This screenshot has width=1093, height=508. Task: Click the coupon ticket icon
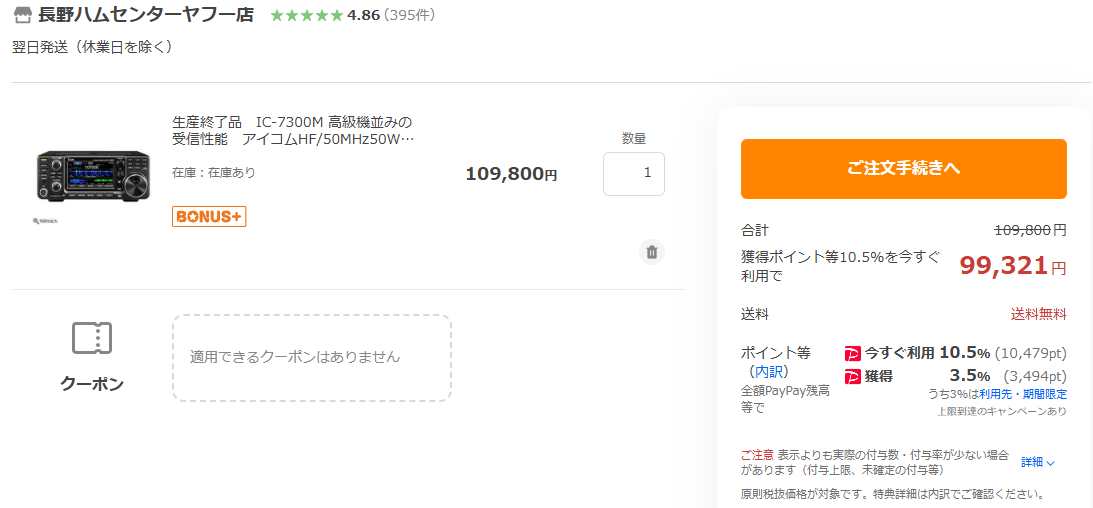tap(92, 338)
